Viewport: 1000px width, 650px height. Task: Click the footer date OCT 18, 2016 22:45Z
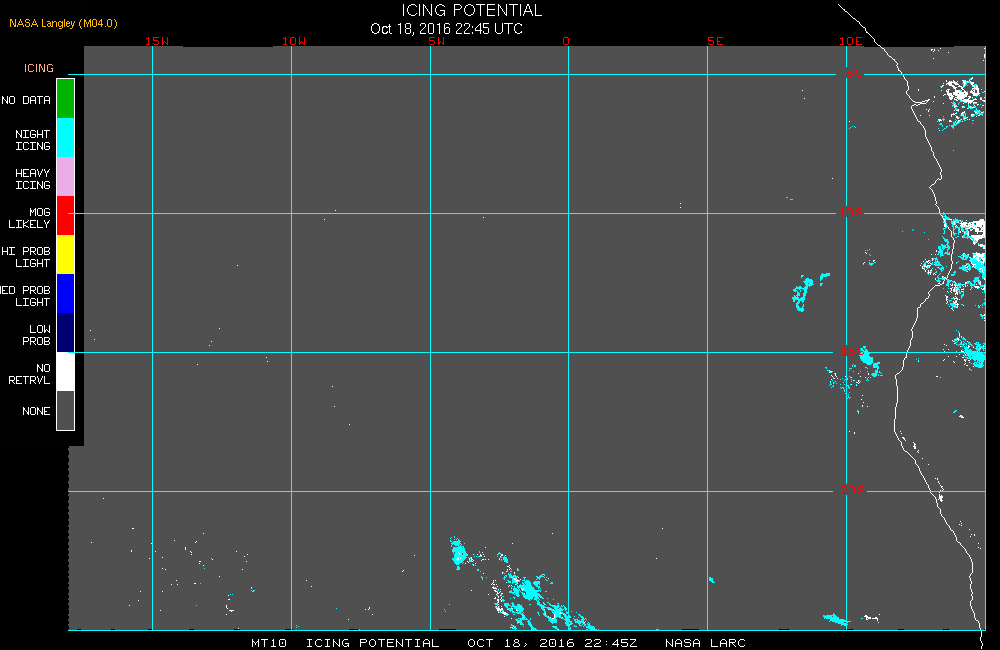(x=552, y=643)
